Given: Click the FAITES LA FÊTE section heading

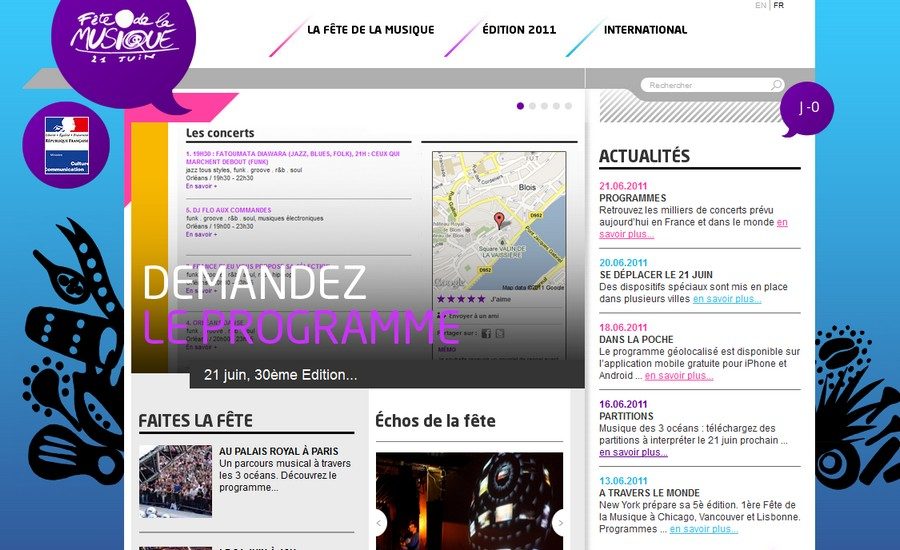Looking at the screenshot, I should pos(195,421).
